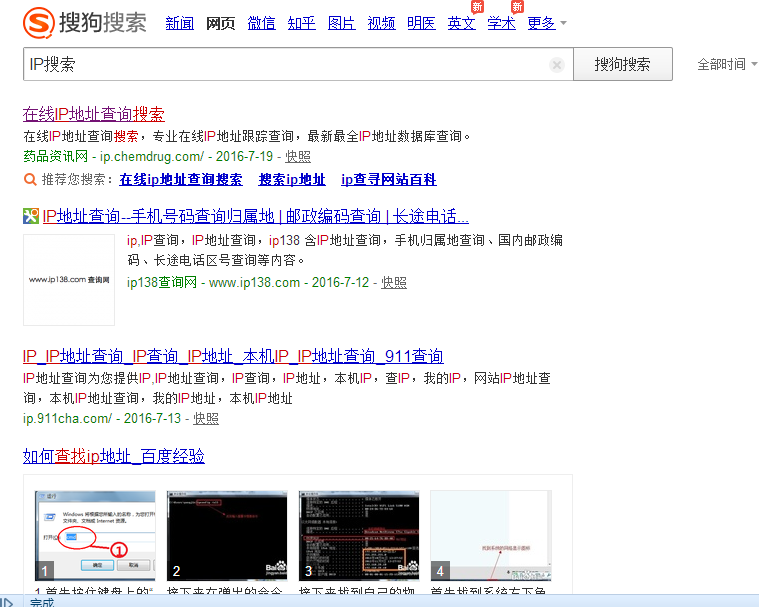Viewport: 759px width, 607px height.
Task: Open the 新闻 tab
Action: [180, 23]
